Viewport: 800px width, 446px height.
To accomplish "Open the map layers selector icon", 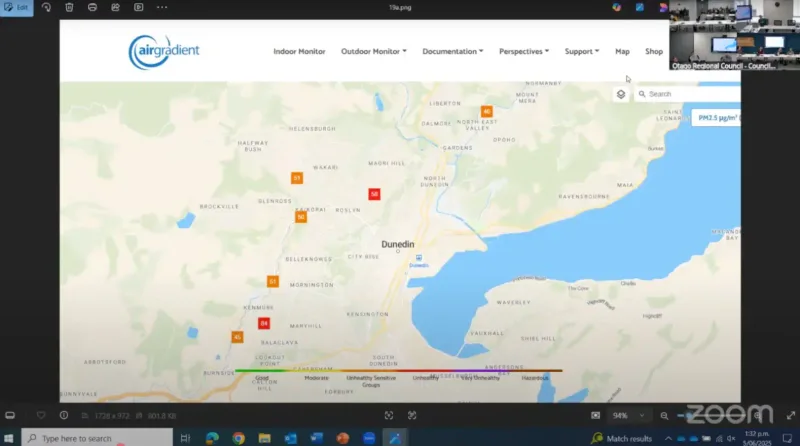I will tap(621, 94).
